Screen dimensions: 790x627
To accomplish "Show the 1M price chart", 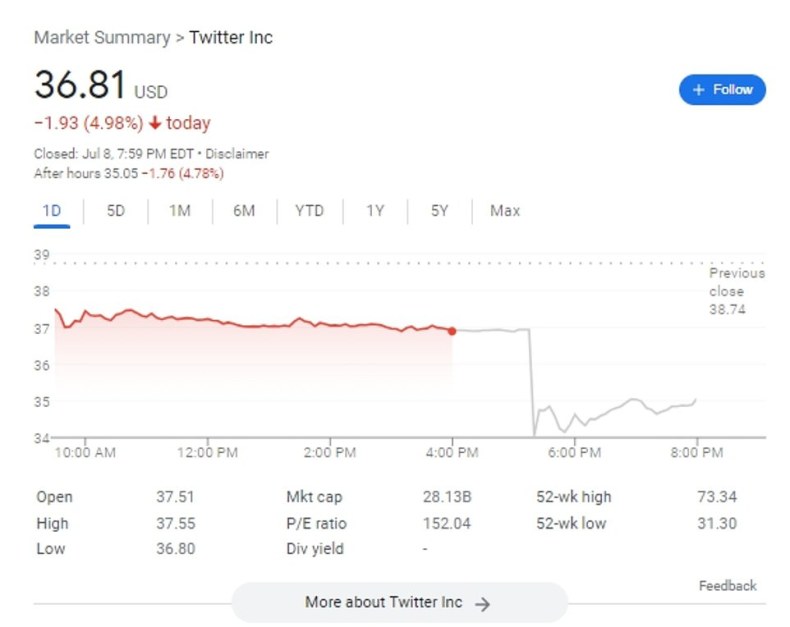I will coord(179,211).
